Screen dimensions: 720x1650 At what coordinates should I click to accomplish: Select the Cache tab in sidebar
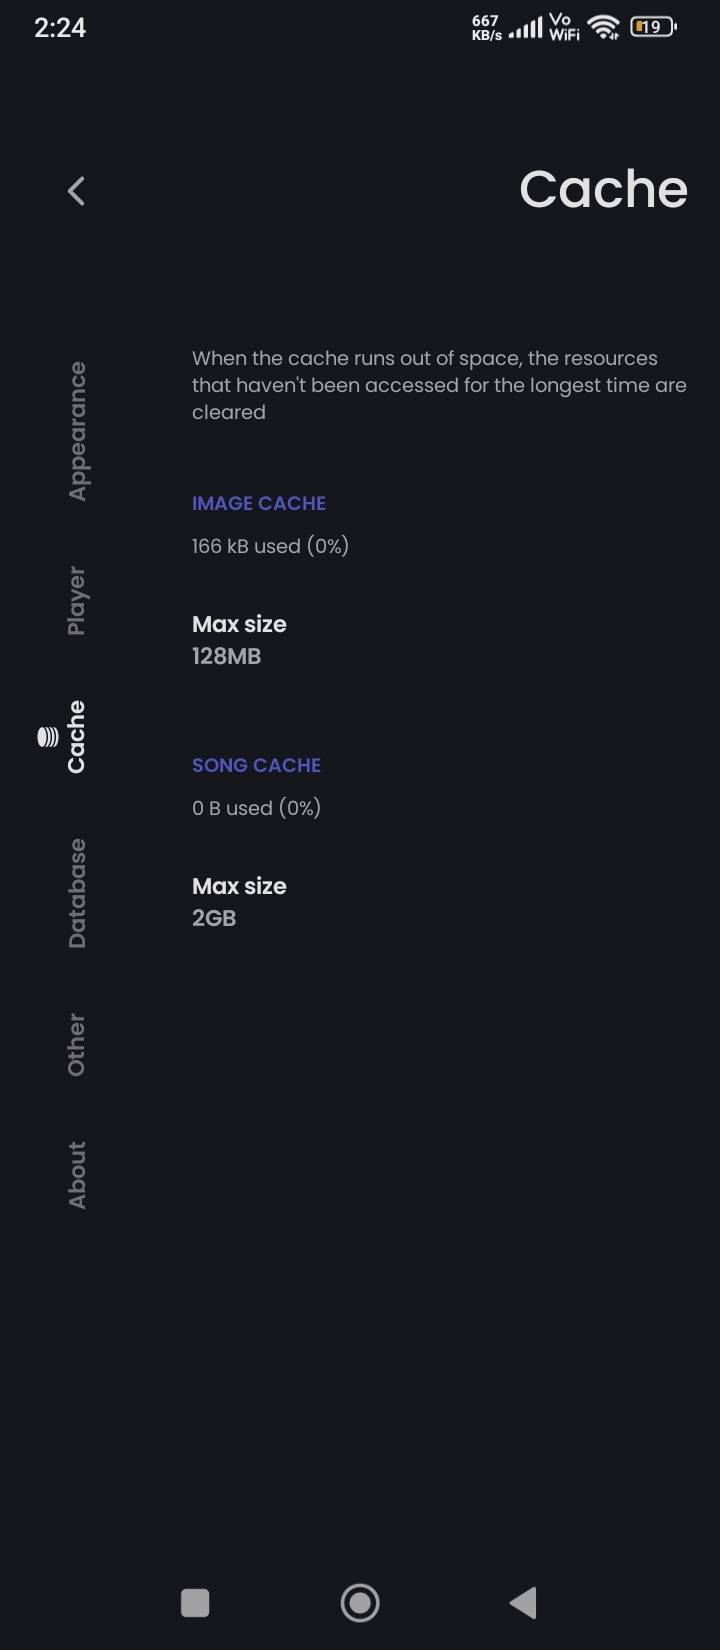point(77,737)
